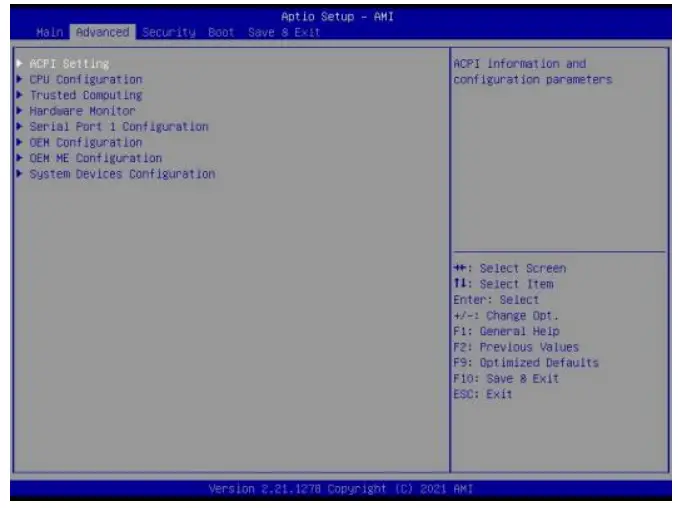Screen dimensions: 680x508
Task: Click the arrow beside Hardware Monitor
Action: (20, 110)
